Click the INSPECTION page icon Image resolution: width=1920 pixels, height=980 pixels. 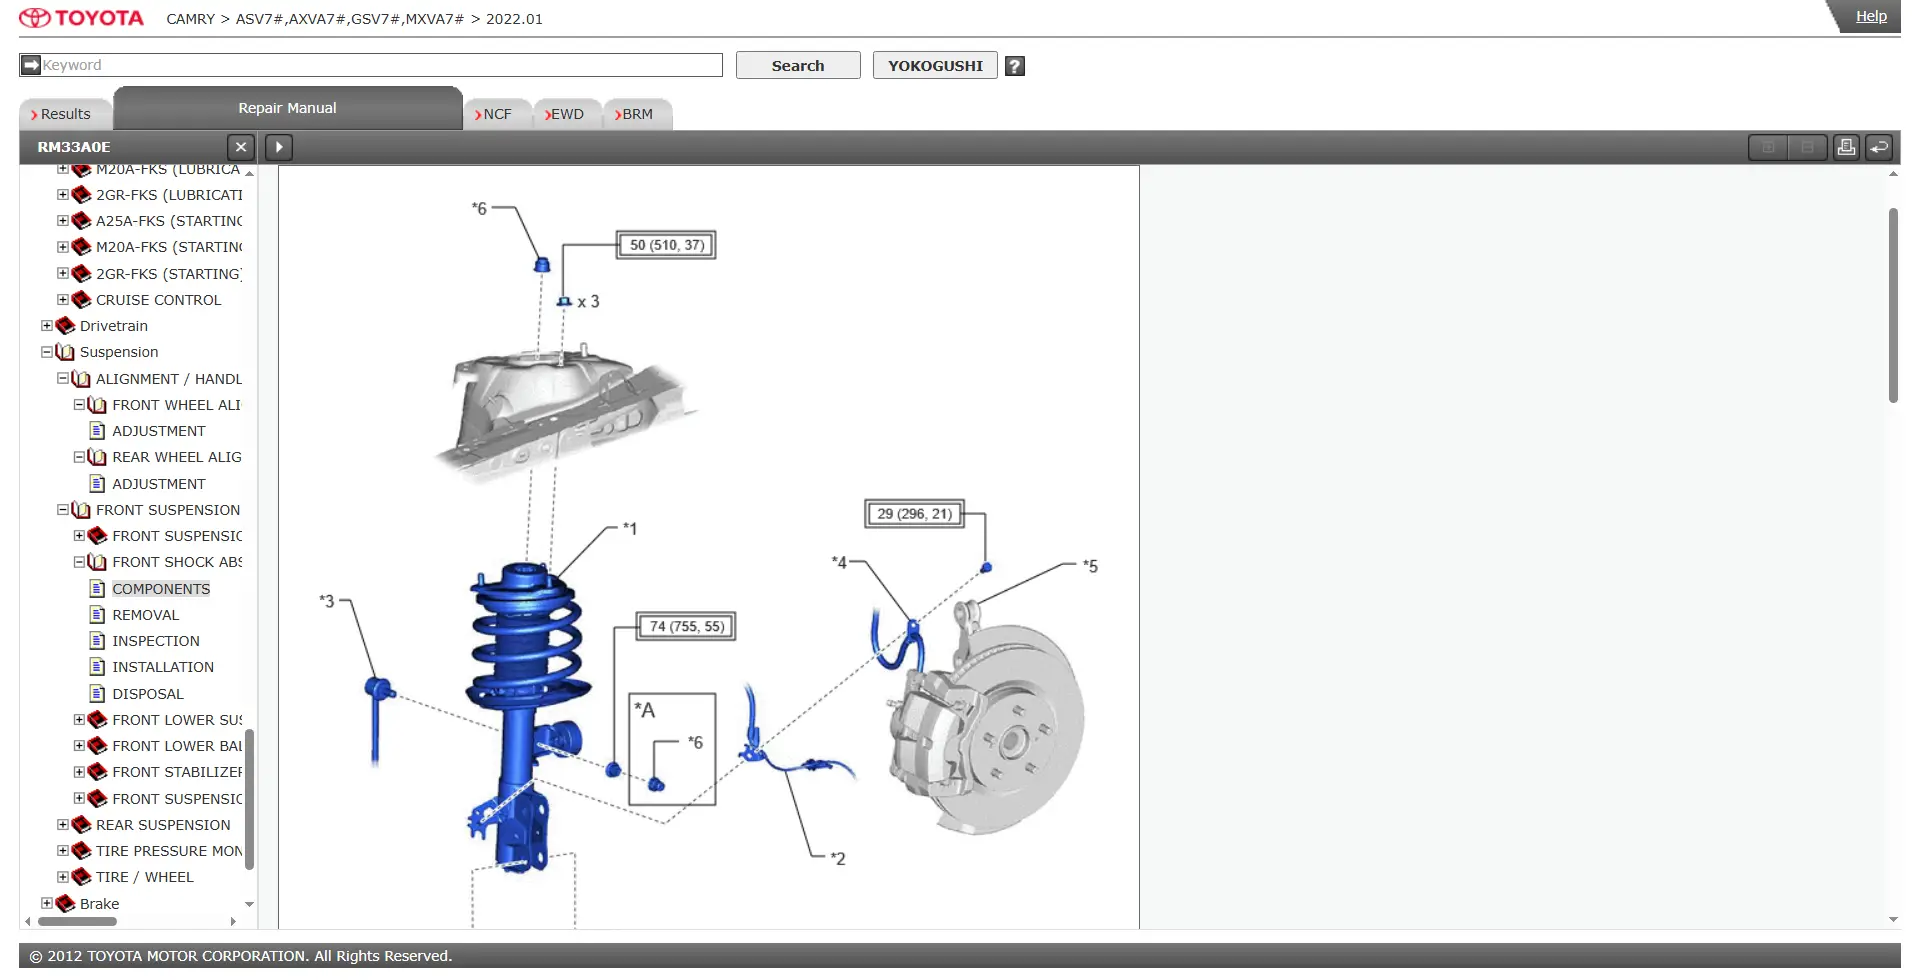(x=97, y=641)
